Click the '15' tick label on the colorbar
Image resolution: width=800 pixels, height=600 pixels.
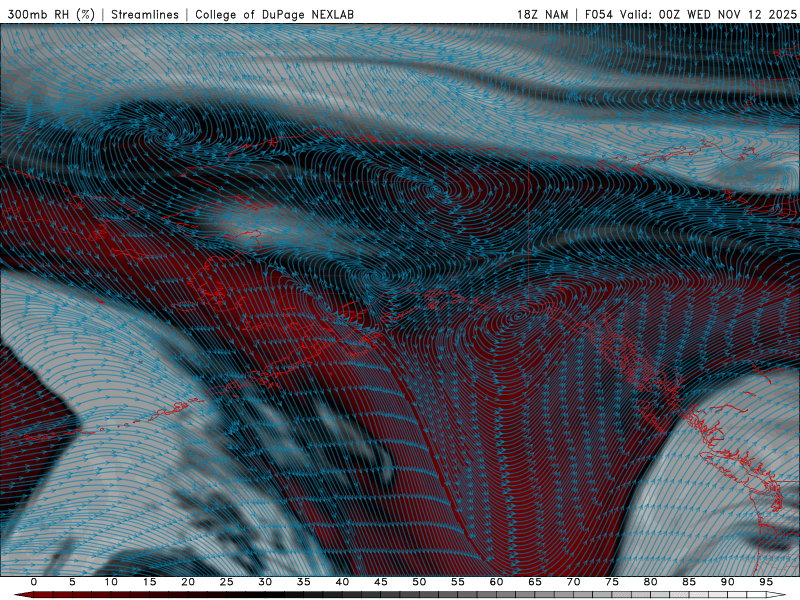149,582
